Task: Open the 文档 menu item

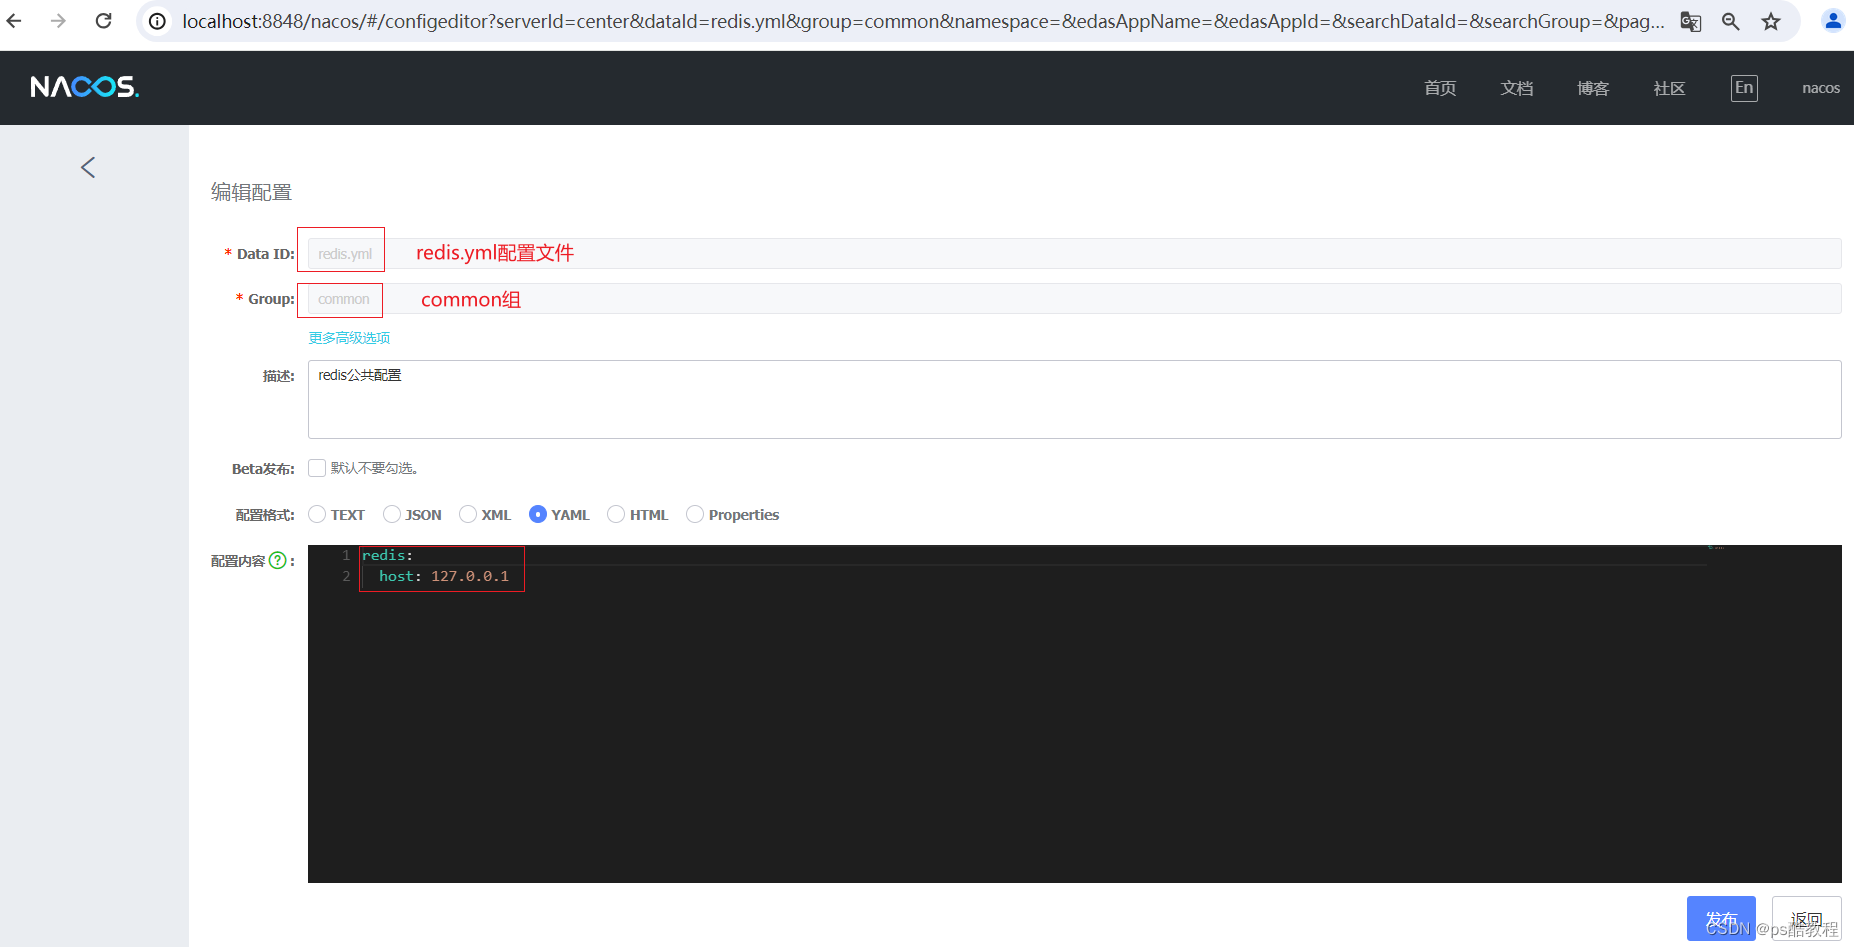Action: tap(1517, 88)
